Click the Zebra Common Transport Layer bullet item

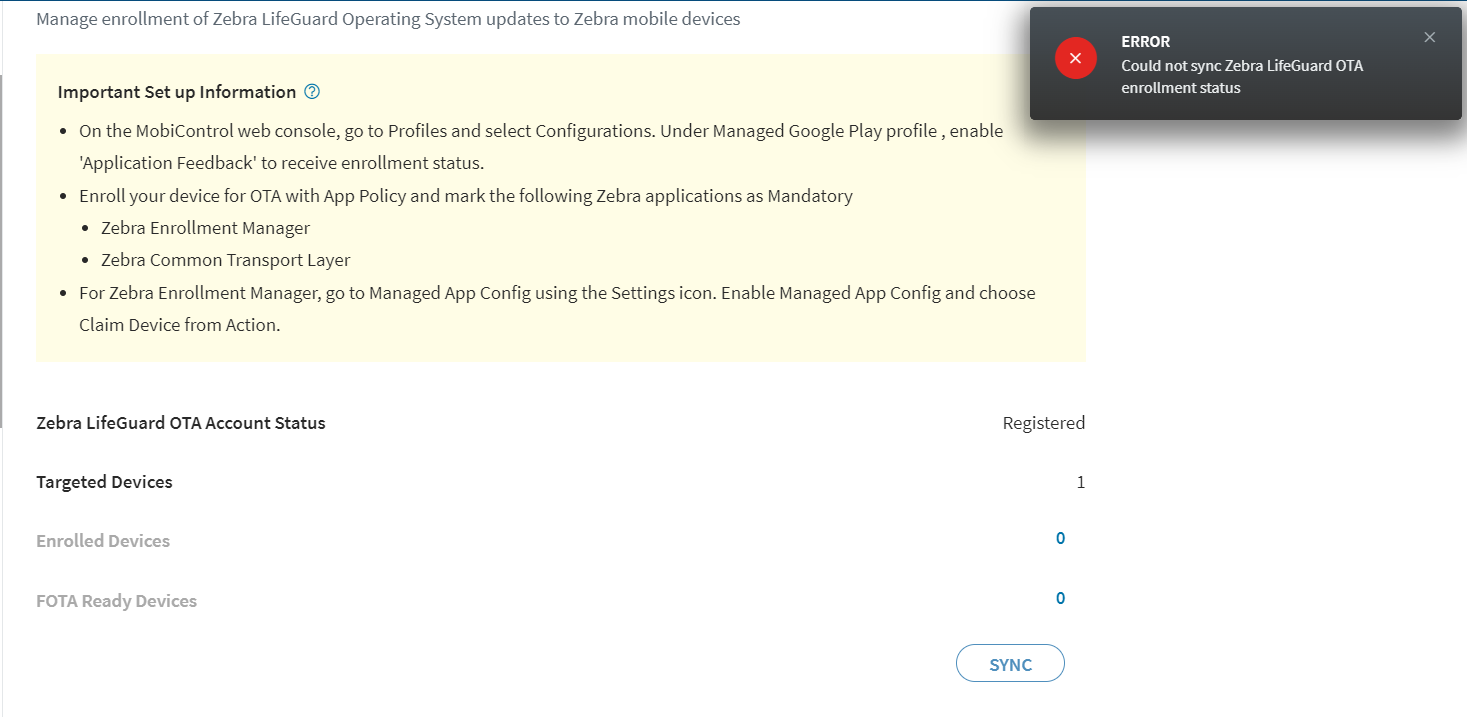tap(225, 260)
